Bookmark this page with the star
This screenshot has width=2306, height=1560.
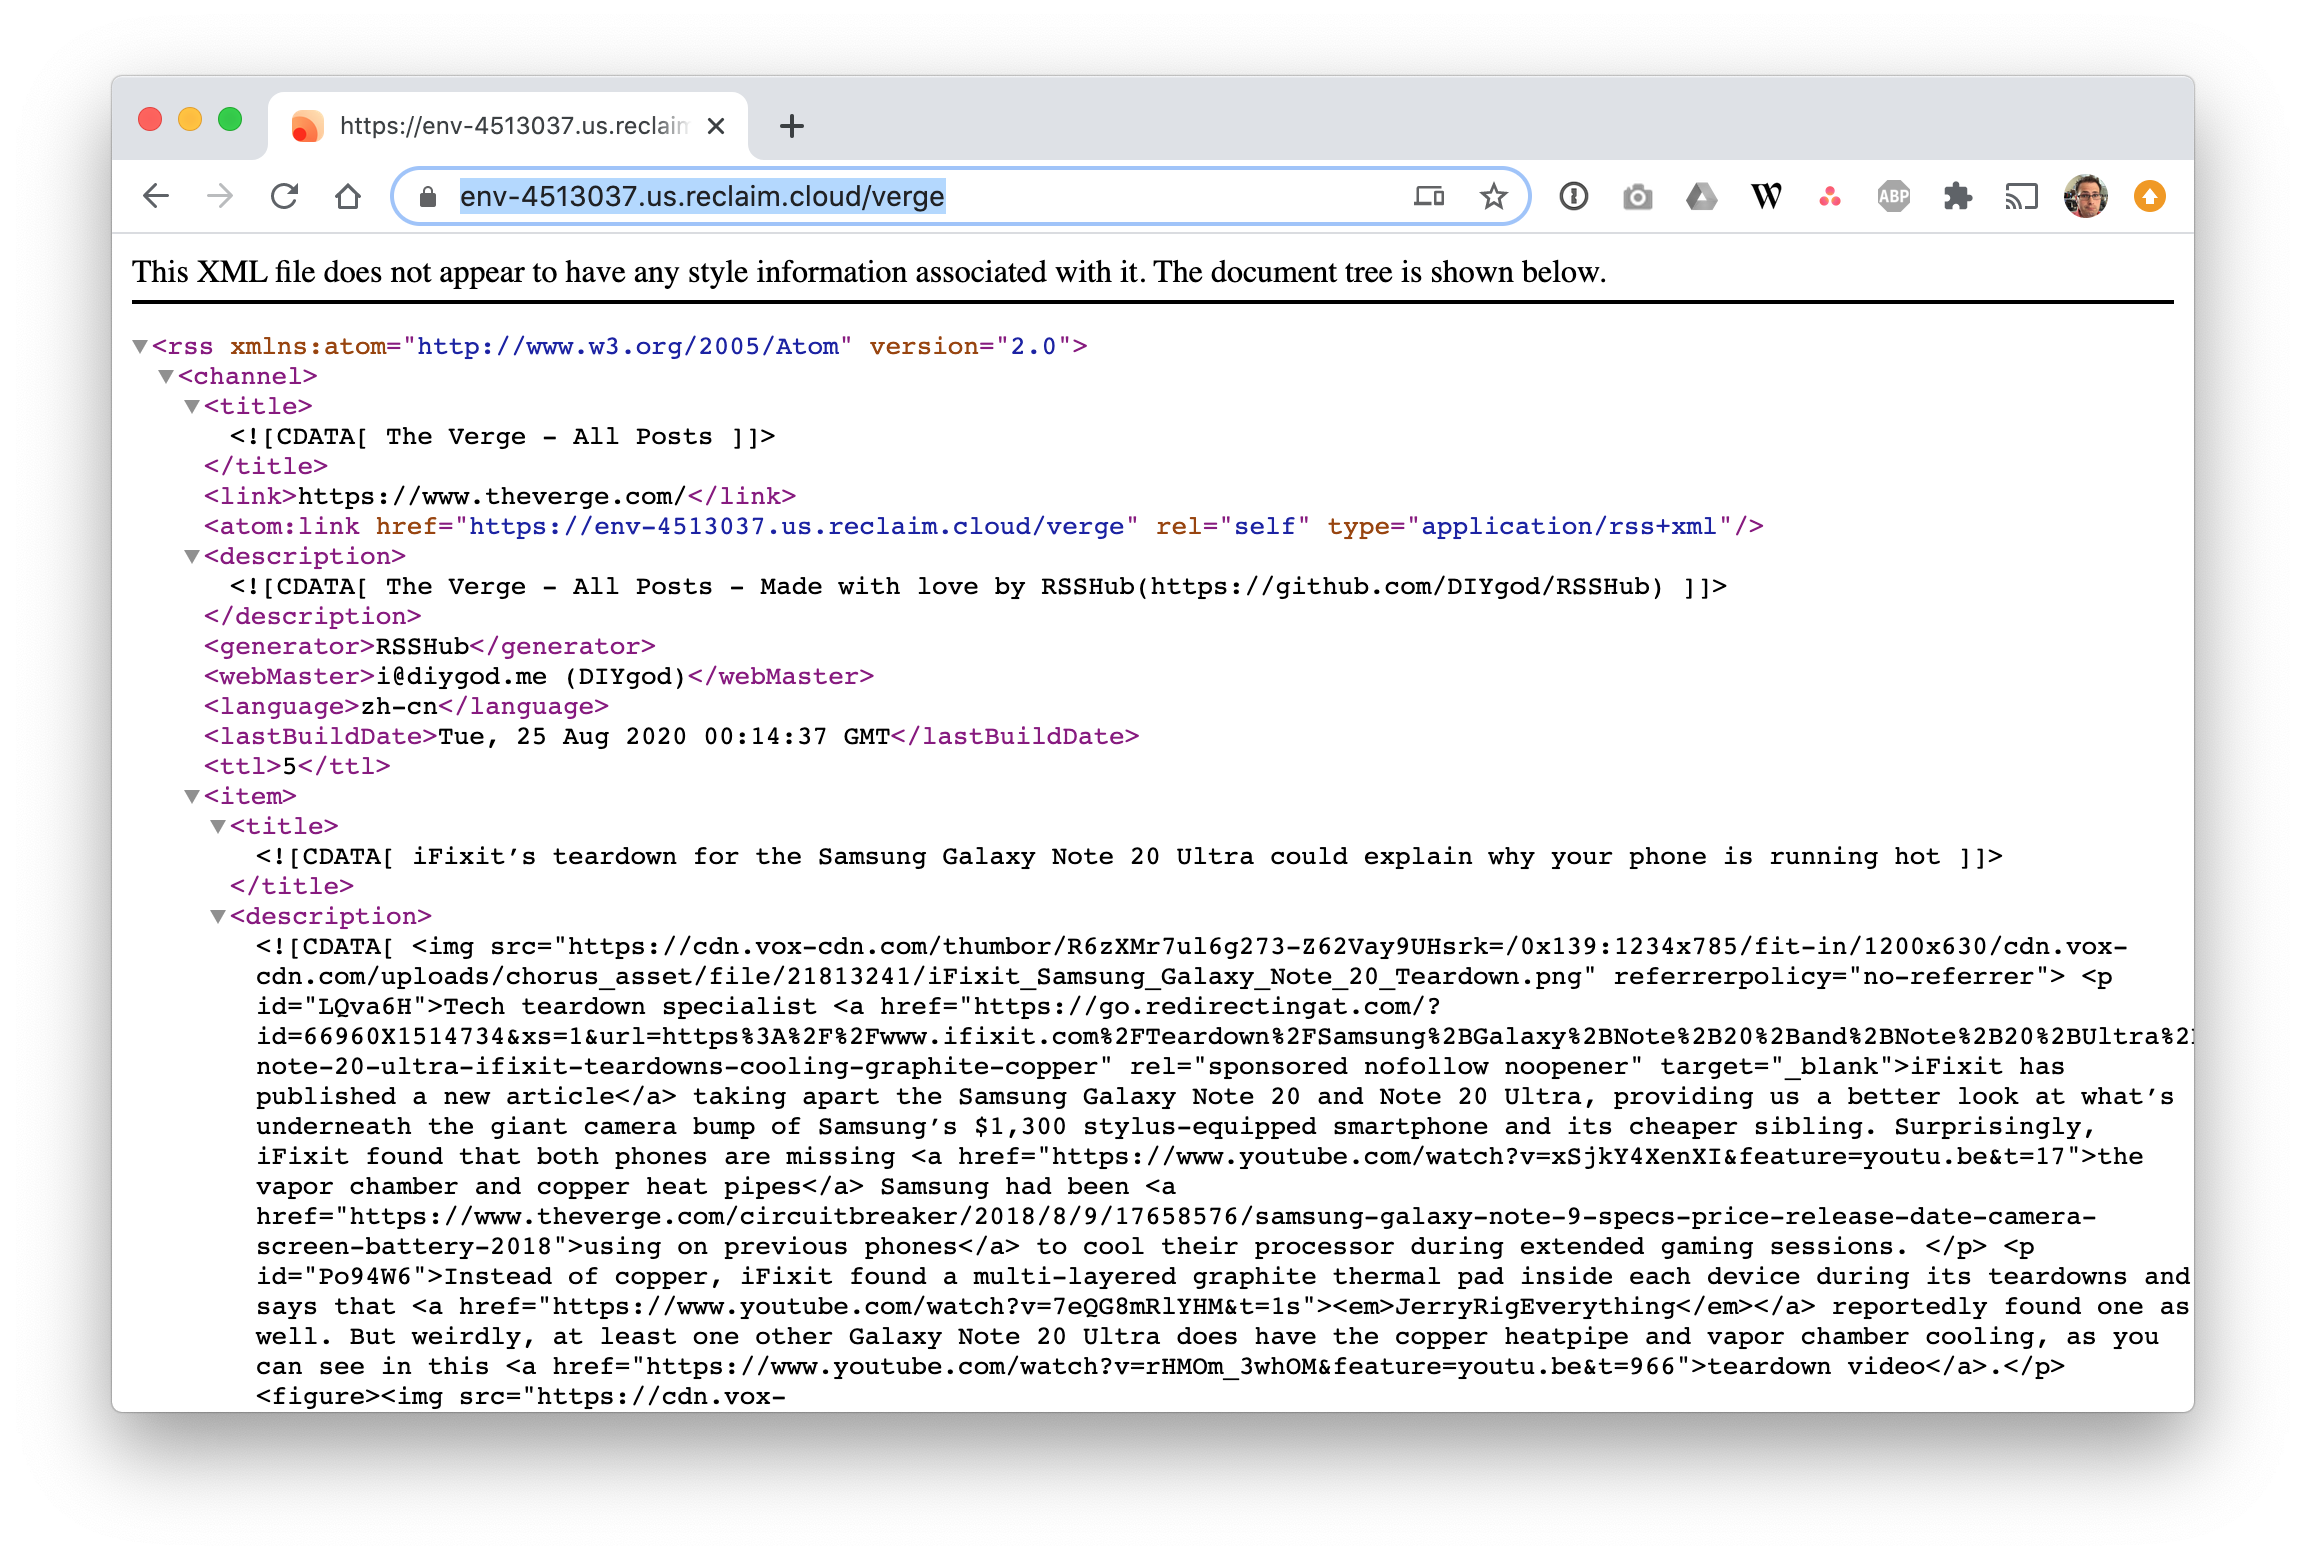1493,196
